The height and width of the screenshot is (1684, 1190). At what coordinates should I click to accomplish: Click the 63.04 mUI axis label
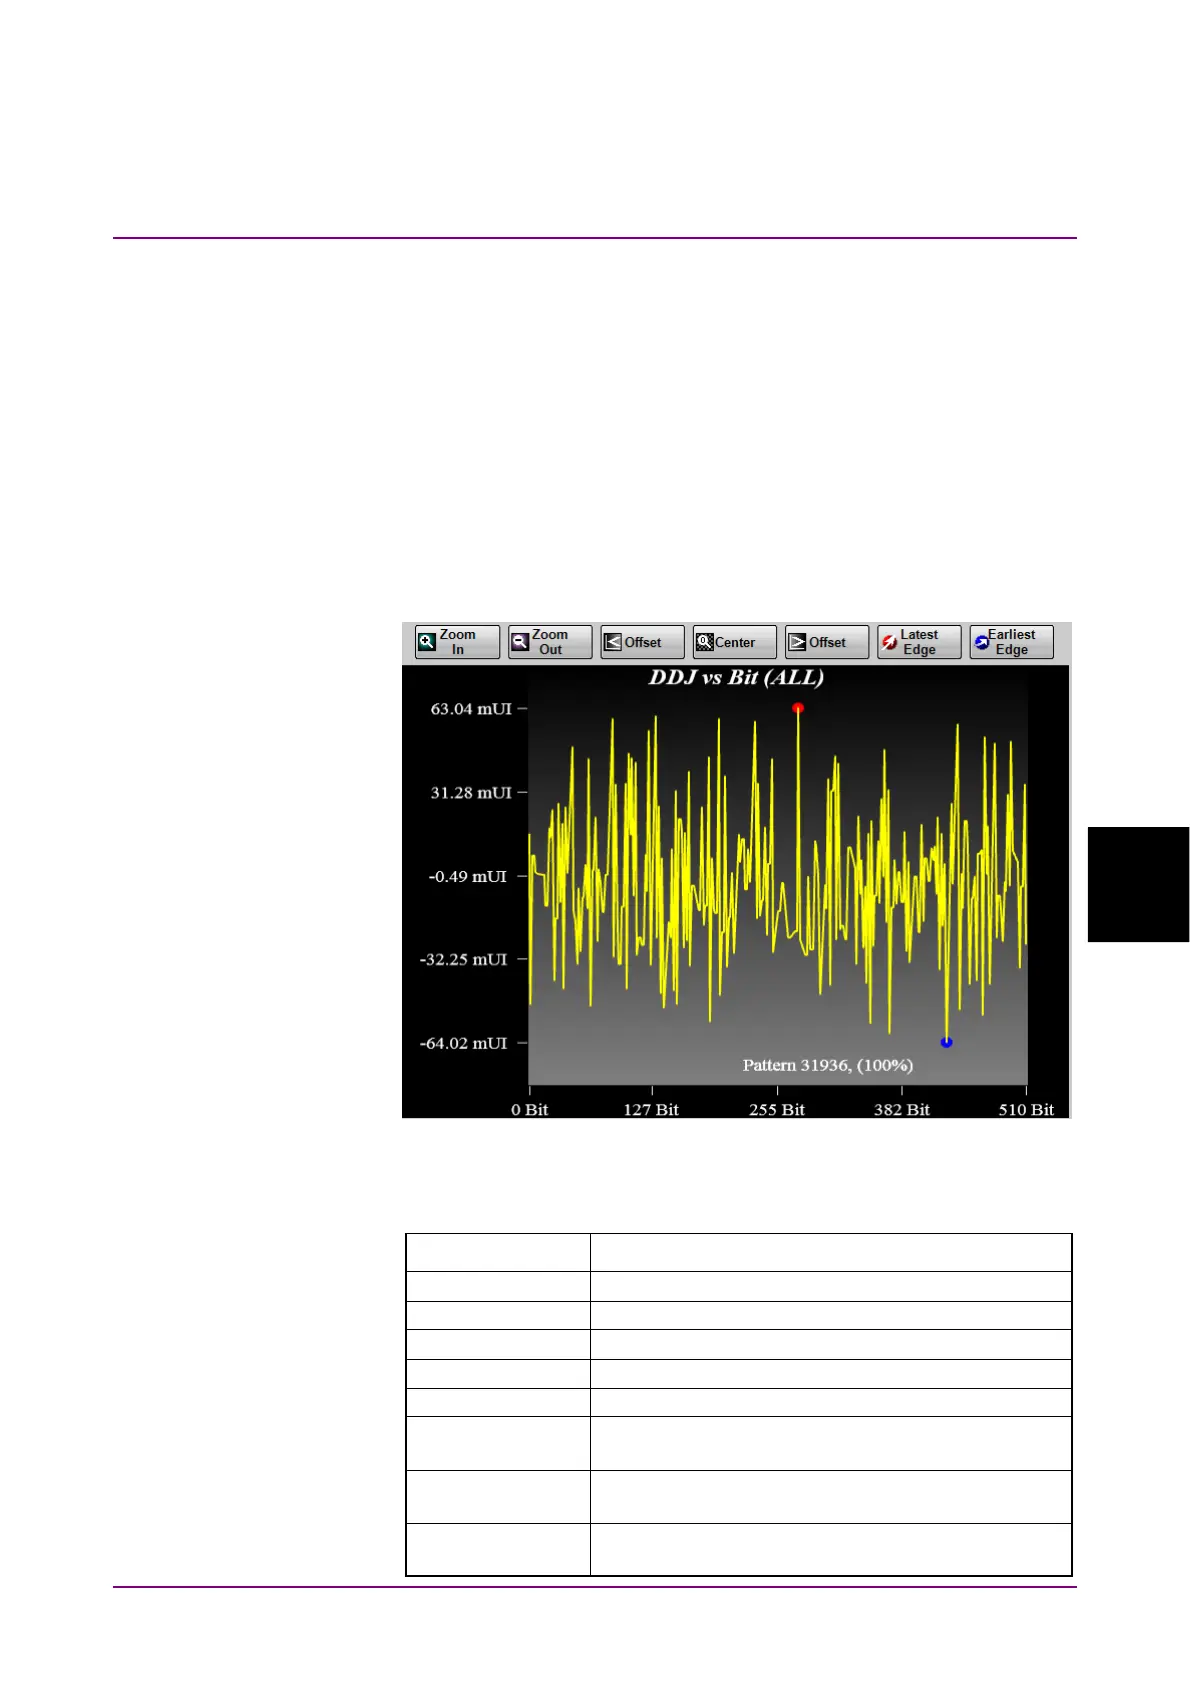click(x=471, y=709)
